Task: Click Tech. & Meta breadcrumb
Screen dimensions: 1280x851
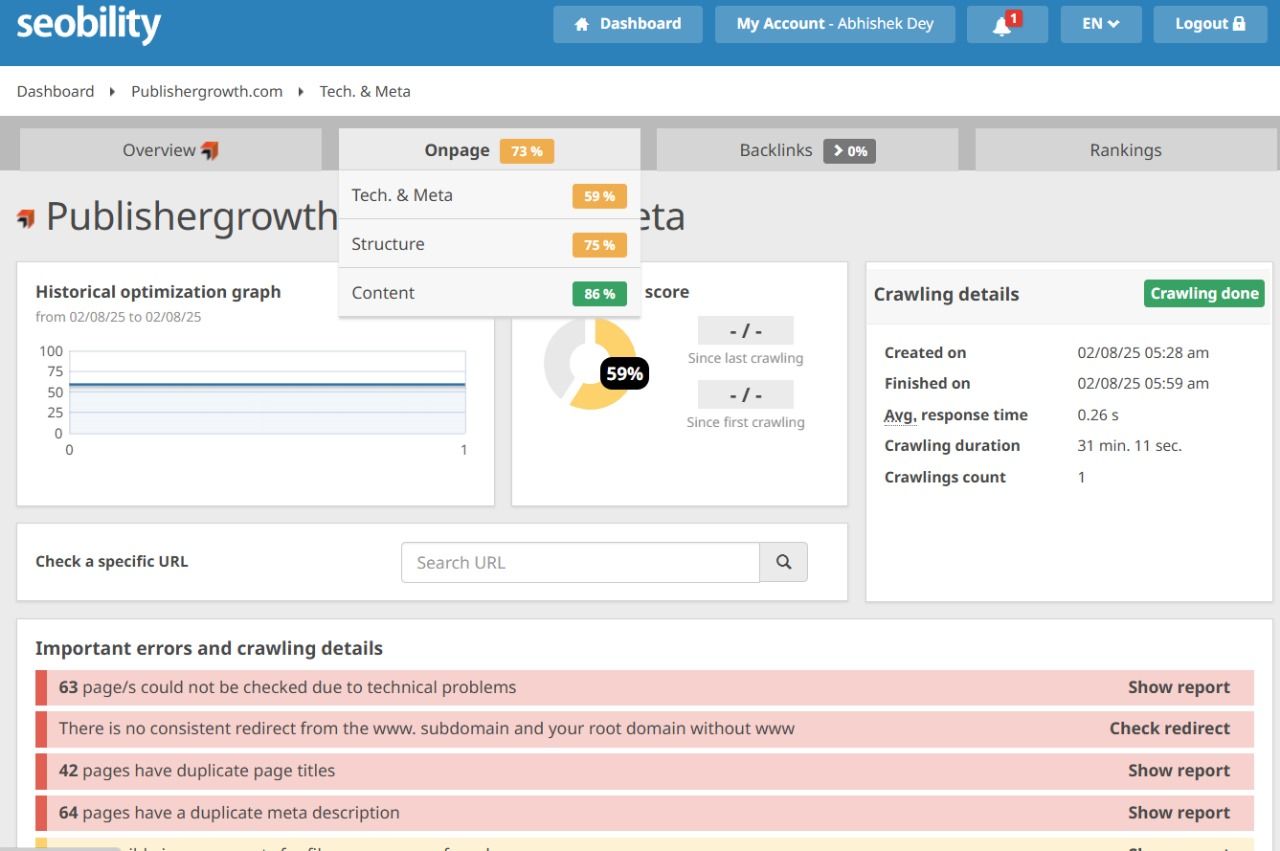Action: click(365, 91)
